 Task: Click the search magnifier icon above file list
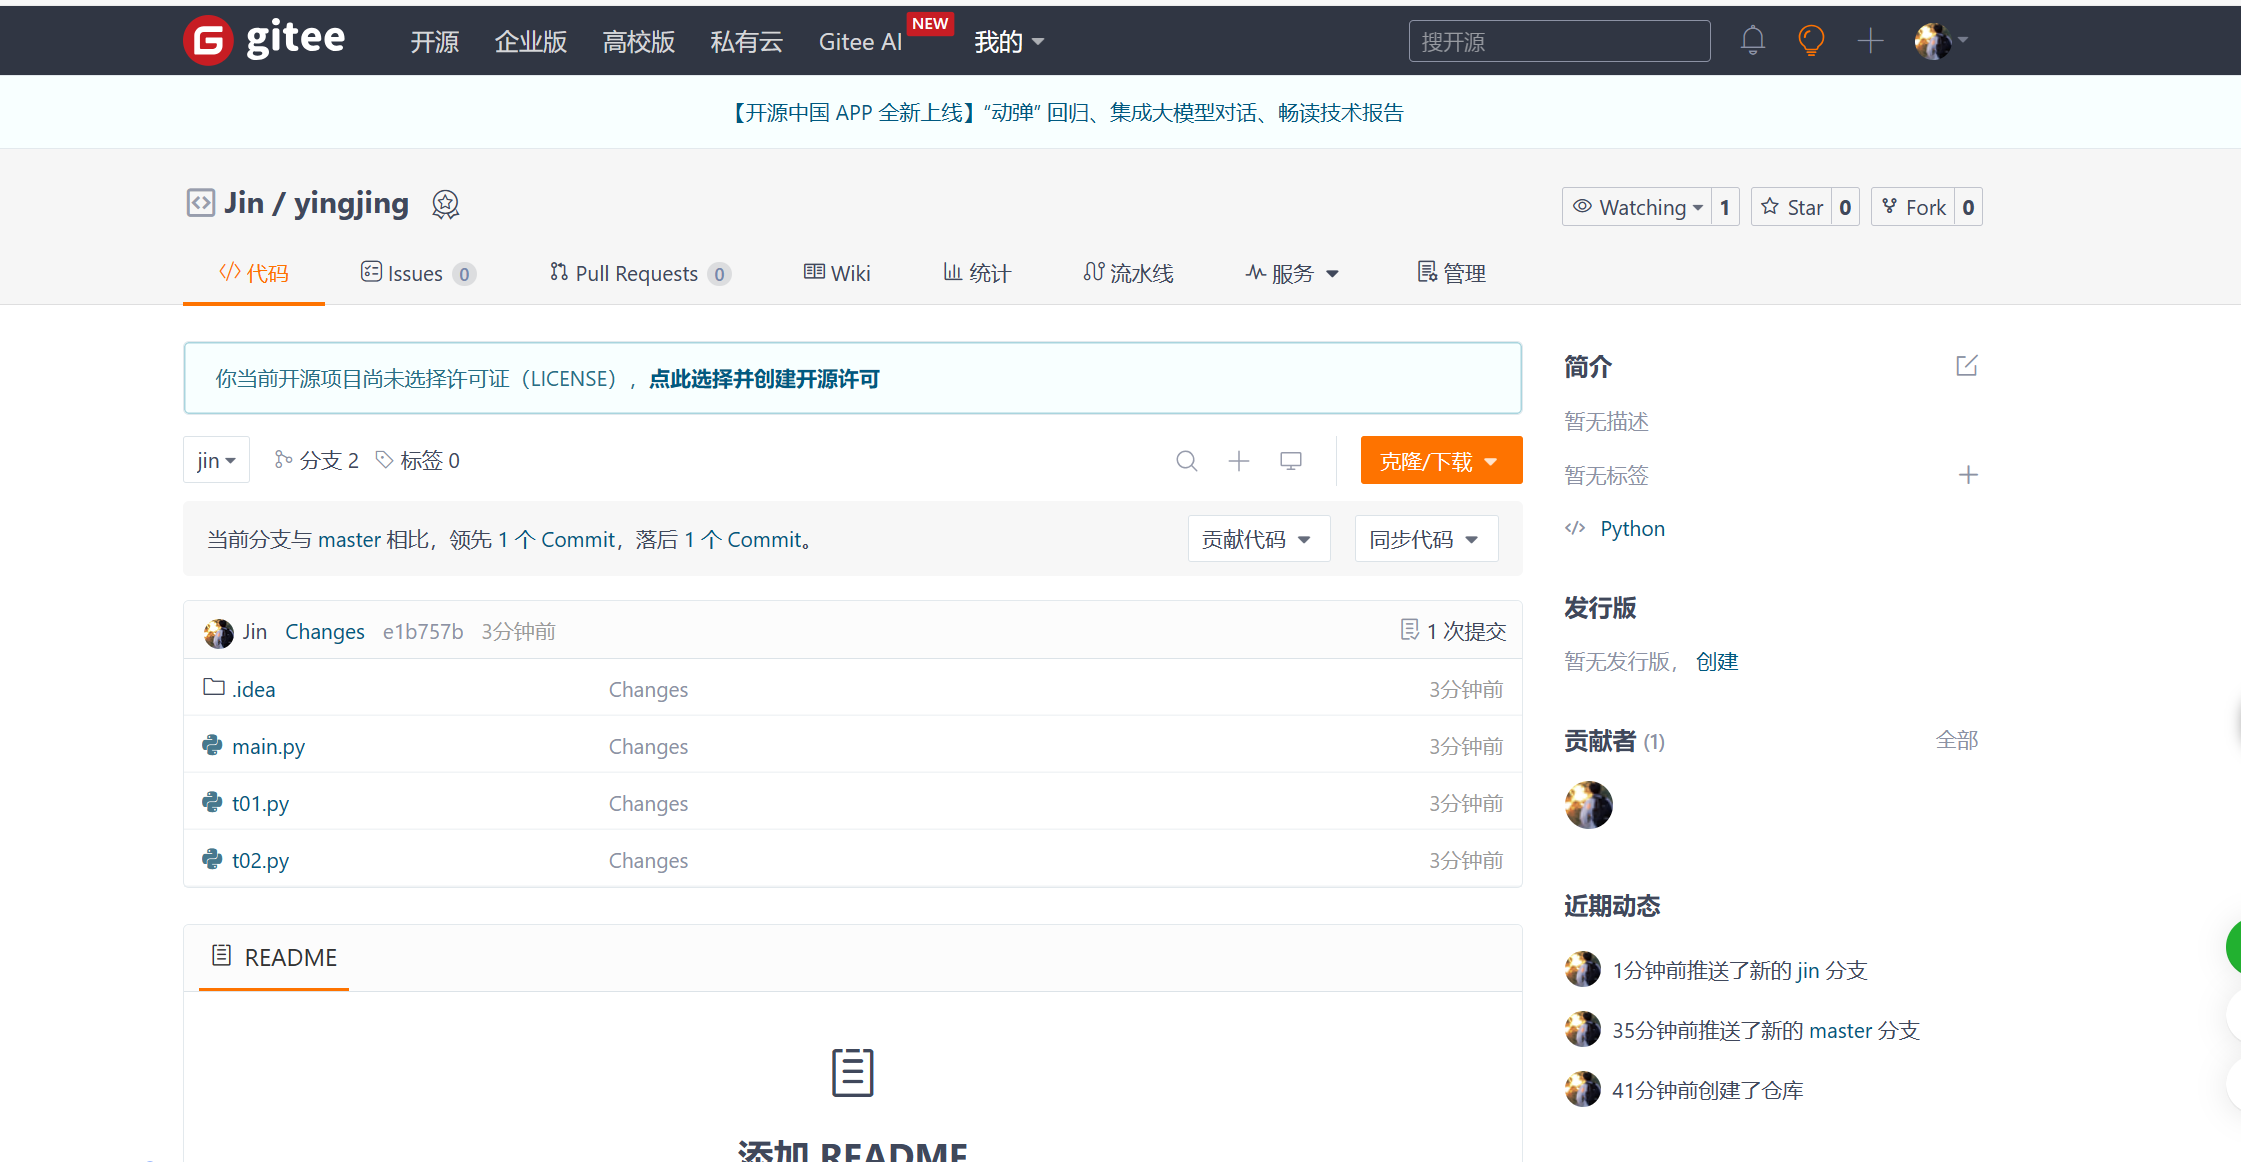click(x=1186, y=461)
